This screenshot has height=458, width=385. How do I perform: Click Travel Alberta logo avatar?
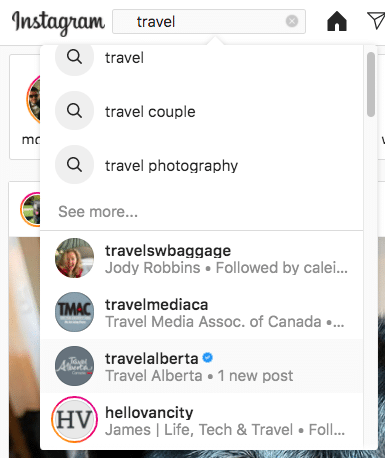pos(74,366)
